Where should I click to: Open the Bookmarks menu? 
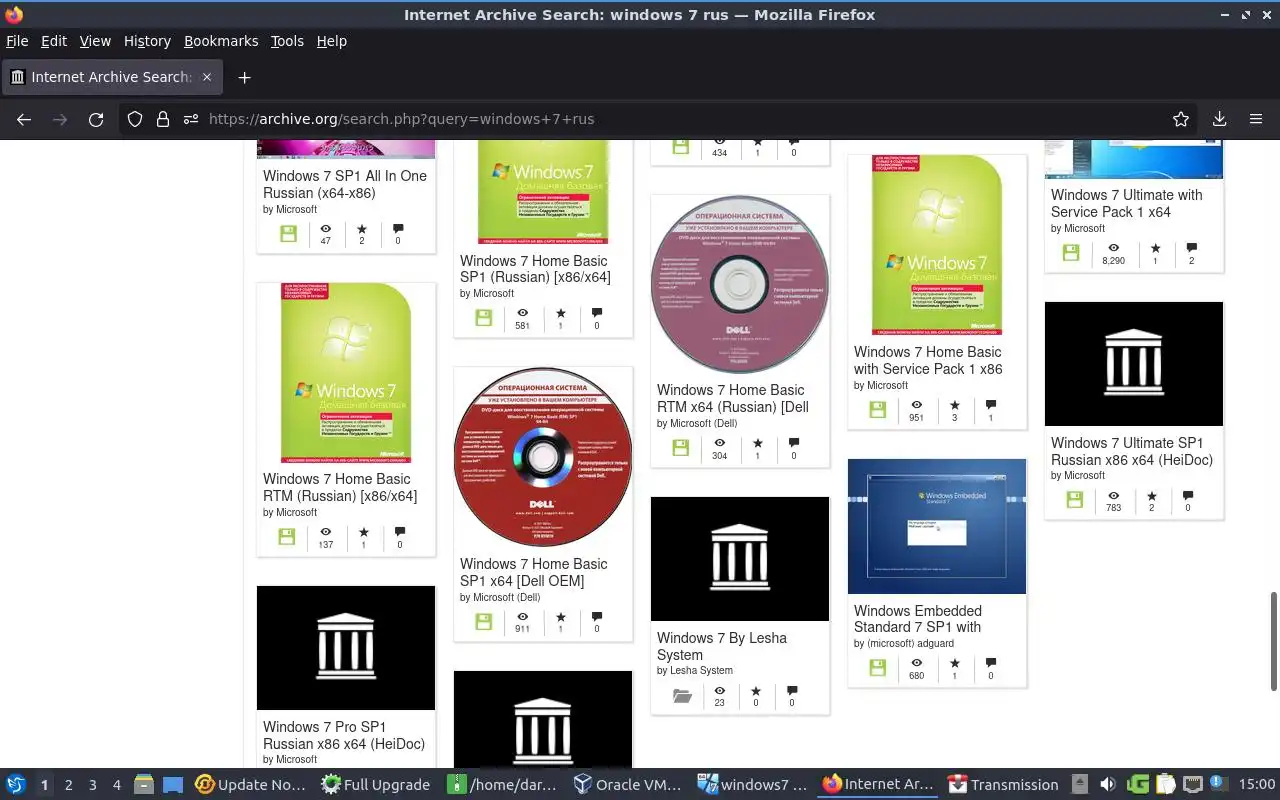(221, 41)
